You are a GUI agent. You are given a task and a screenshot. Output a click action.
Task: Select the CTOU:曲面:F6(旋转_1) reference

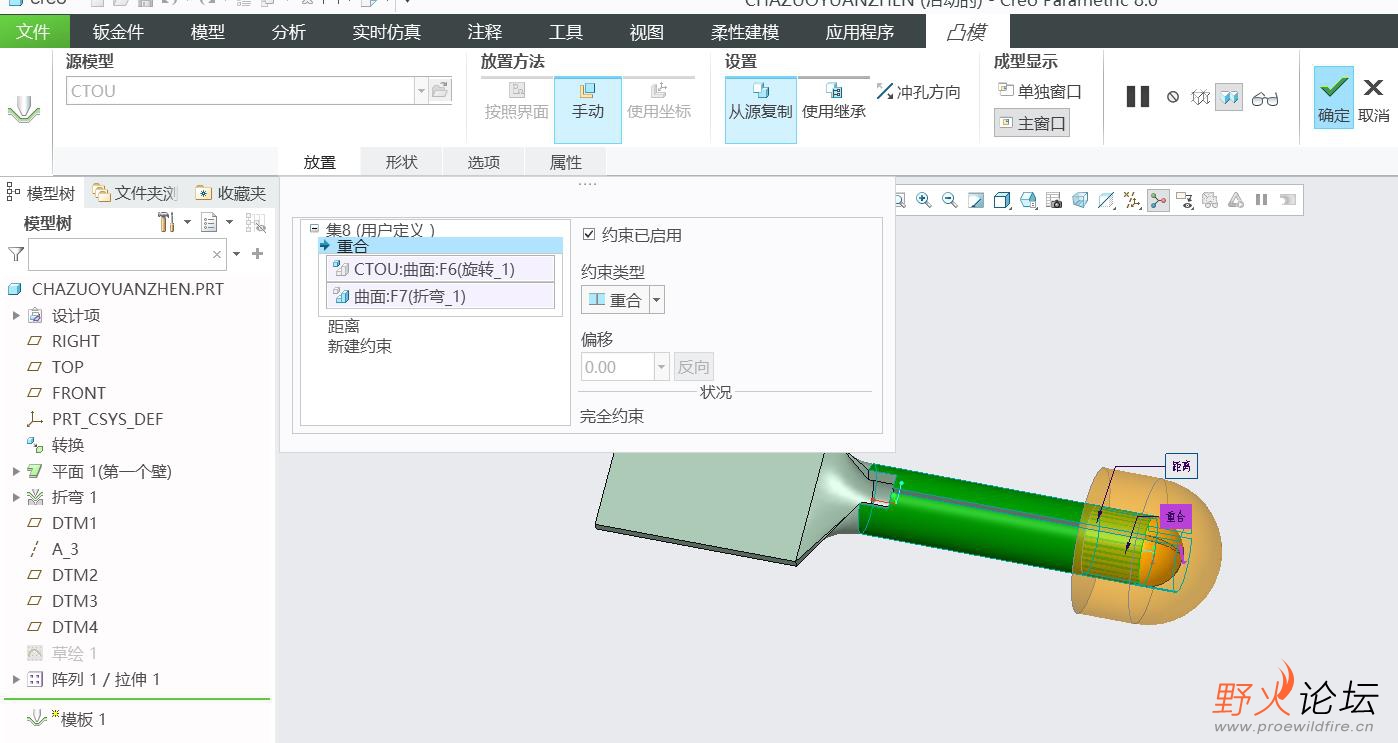440,269
